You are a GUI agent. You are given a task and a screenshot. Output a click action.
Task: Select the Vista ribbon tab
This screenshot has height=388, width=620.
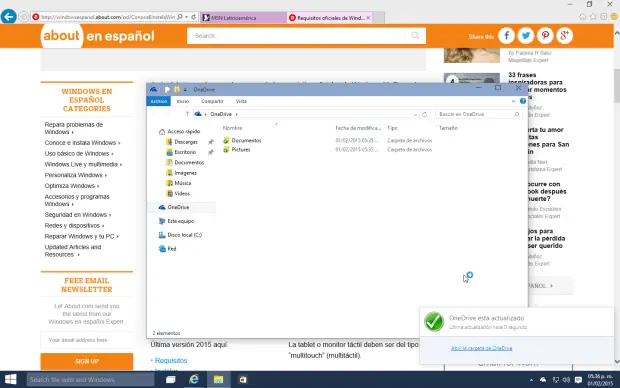(241, 101)
